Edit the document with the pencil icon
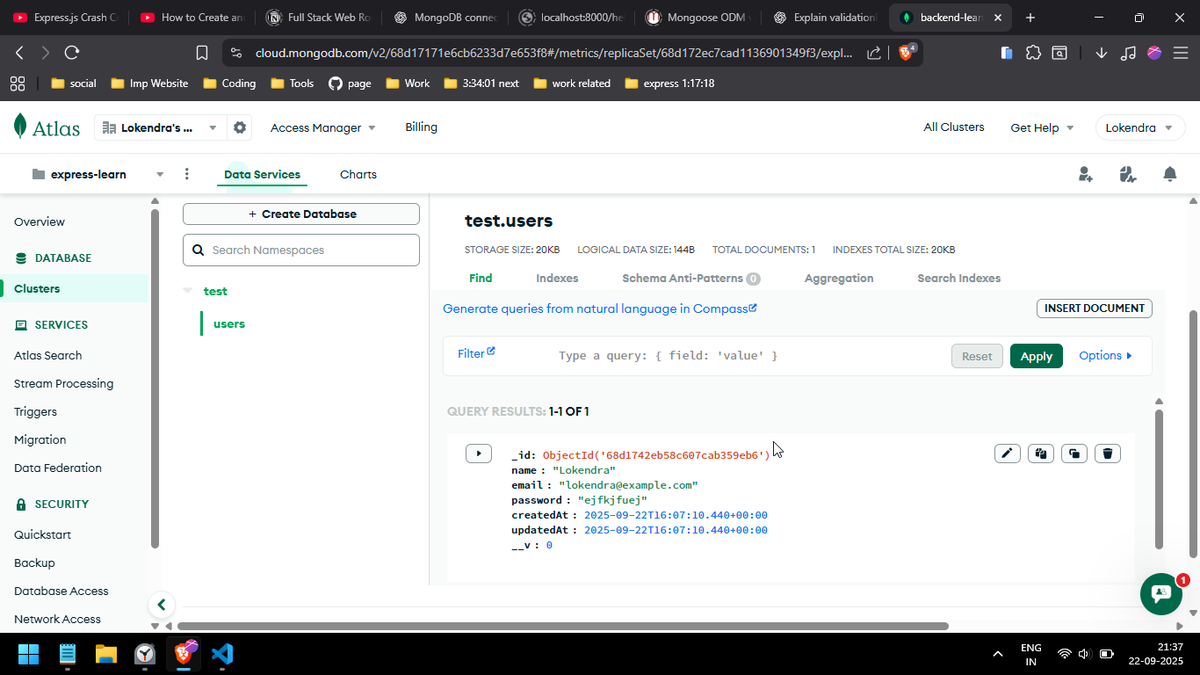The width and height of the screenshot is (1200, 675). pyautogui.click(x=1008, y=454)
